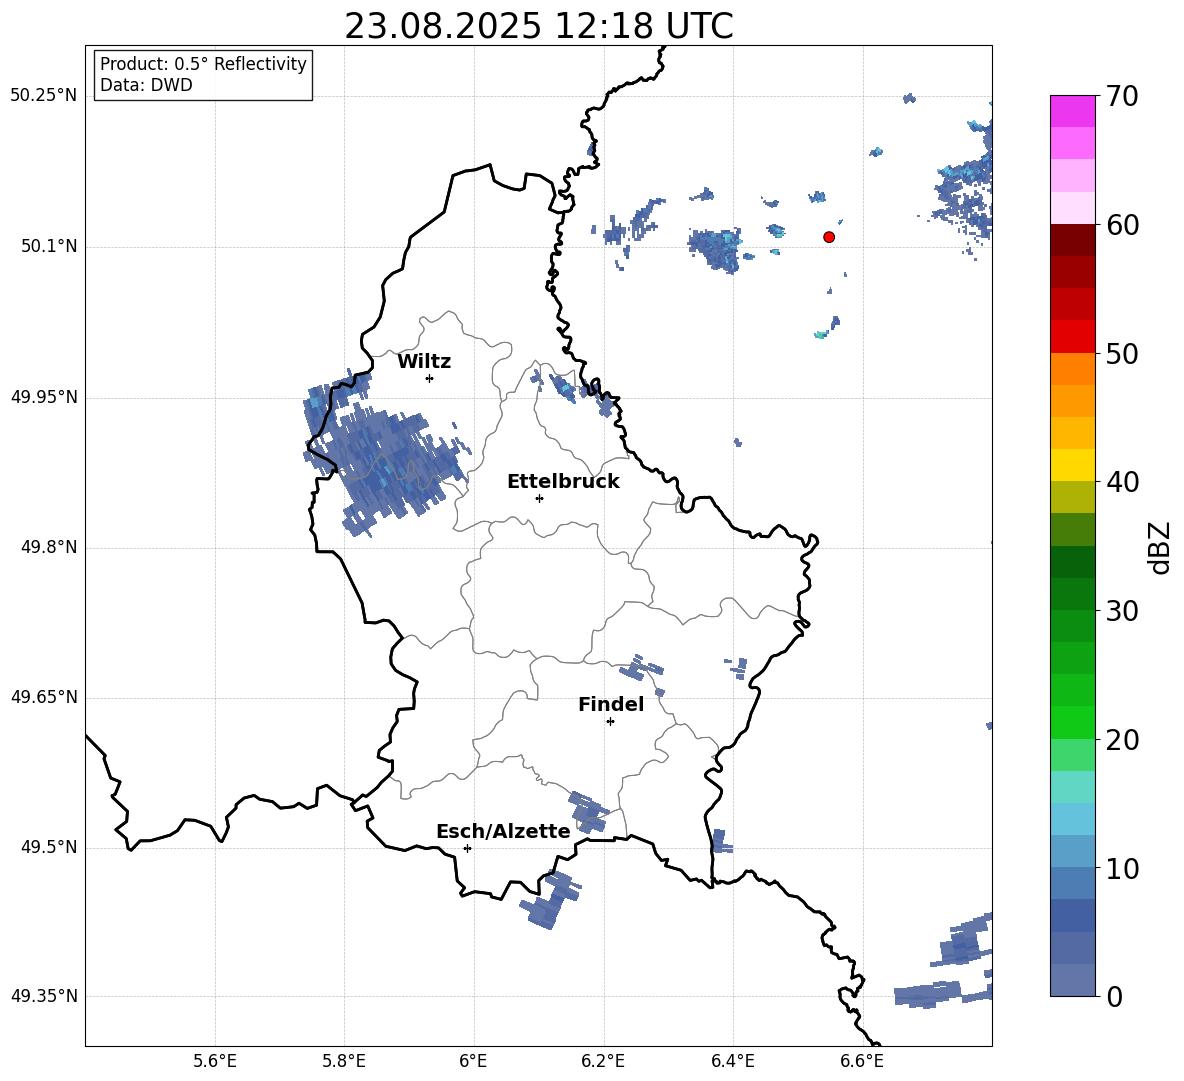Click the bright red colorbar segment at 50 dBZ
Image resolution: width=1184 pixels, height=1081 pixels.
pos(1073,337)
